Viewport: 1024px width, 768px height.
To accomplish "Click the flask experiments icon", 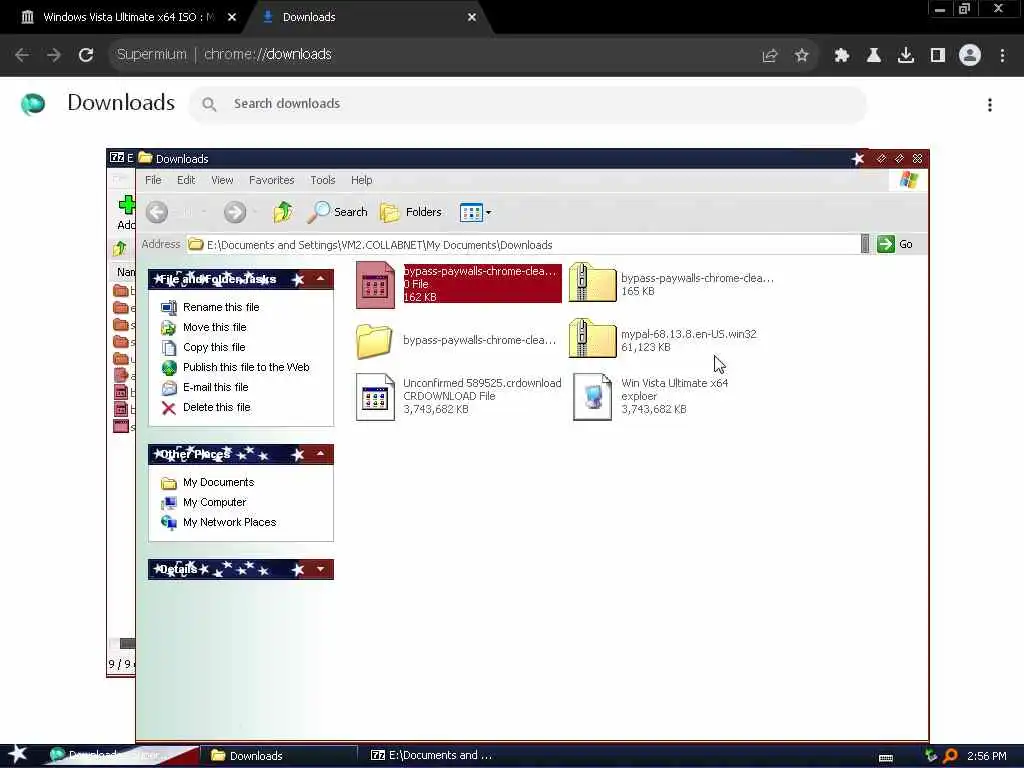I will (x=874, y=56).
